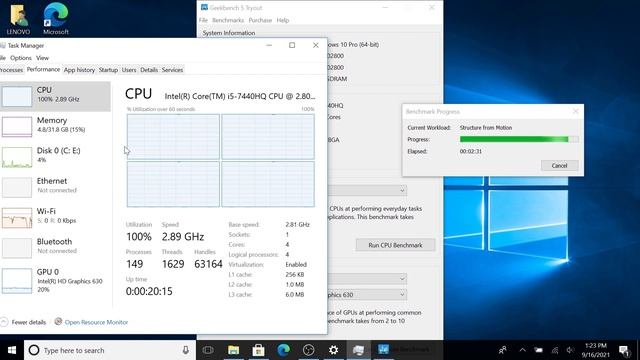Click the Windows Start button
Viewport: 640px width, 360px height.
(12, 350)
